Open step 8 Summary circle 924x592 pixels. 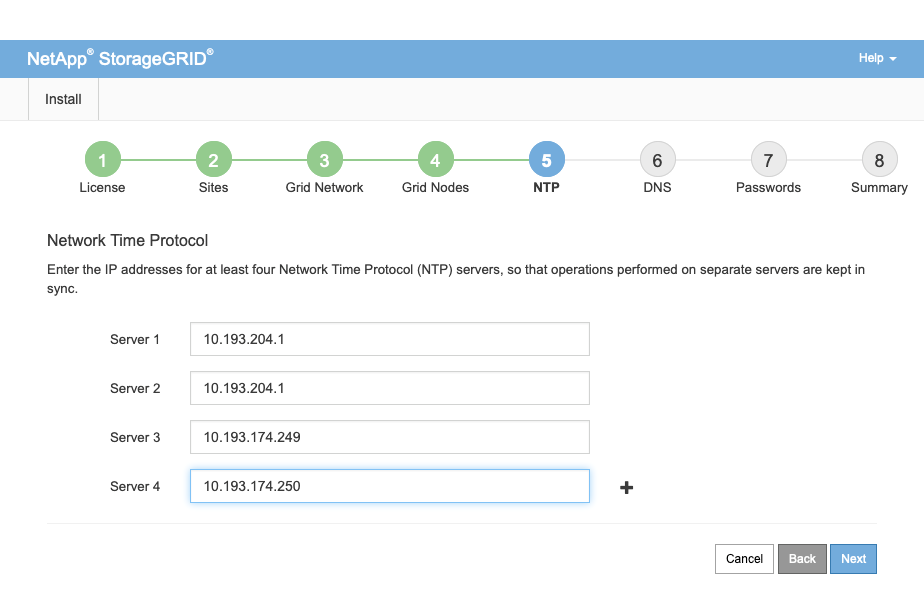click(x=879, y=160)
